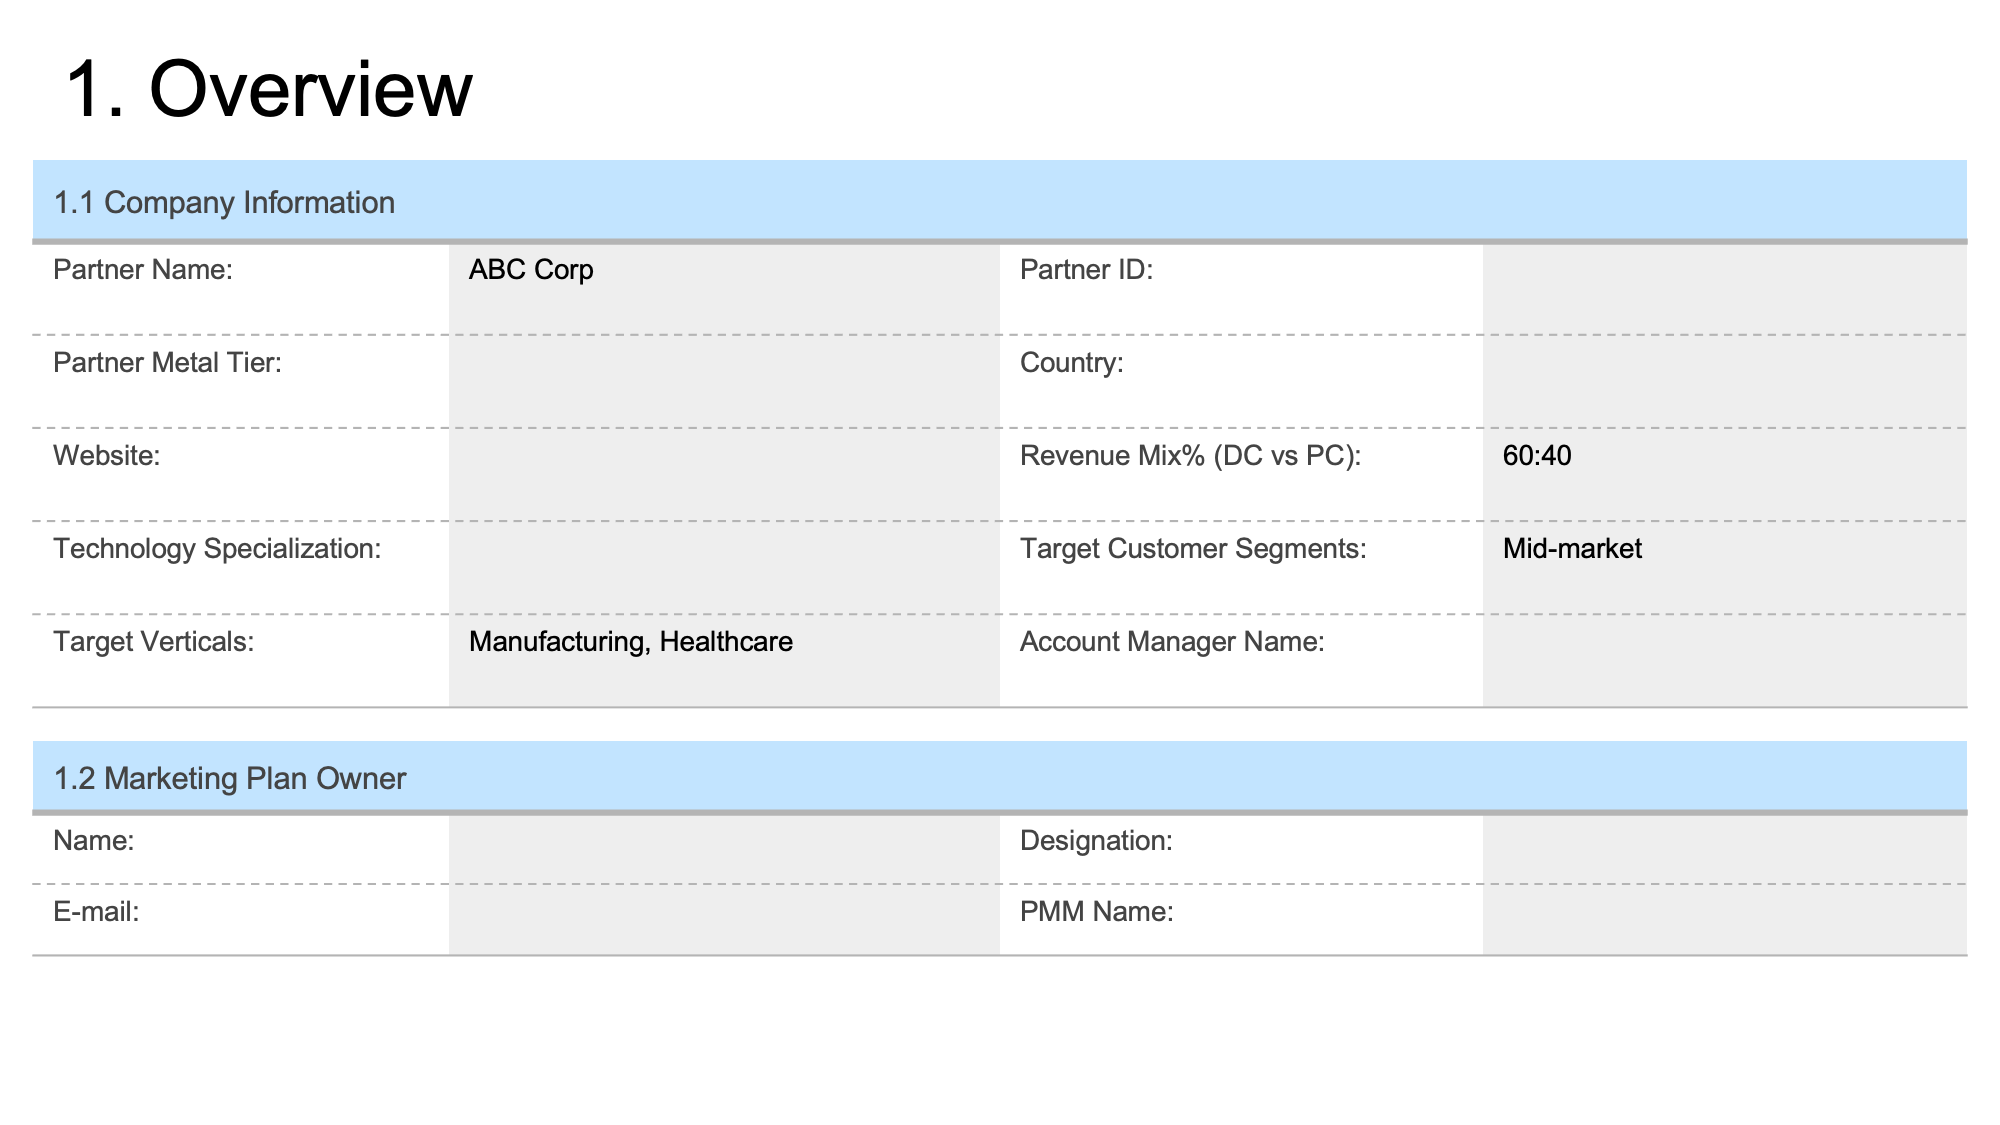Click the Revenue Mix% (DC vs PC) label
The image size is (2000, 1125).
(1190, 456)
